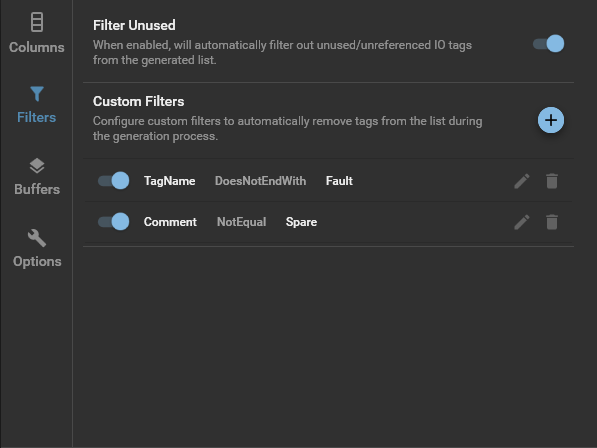Click the Custom Filters heading

139,102
